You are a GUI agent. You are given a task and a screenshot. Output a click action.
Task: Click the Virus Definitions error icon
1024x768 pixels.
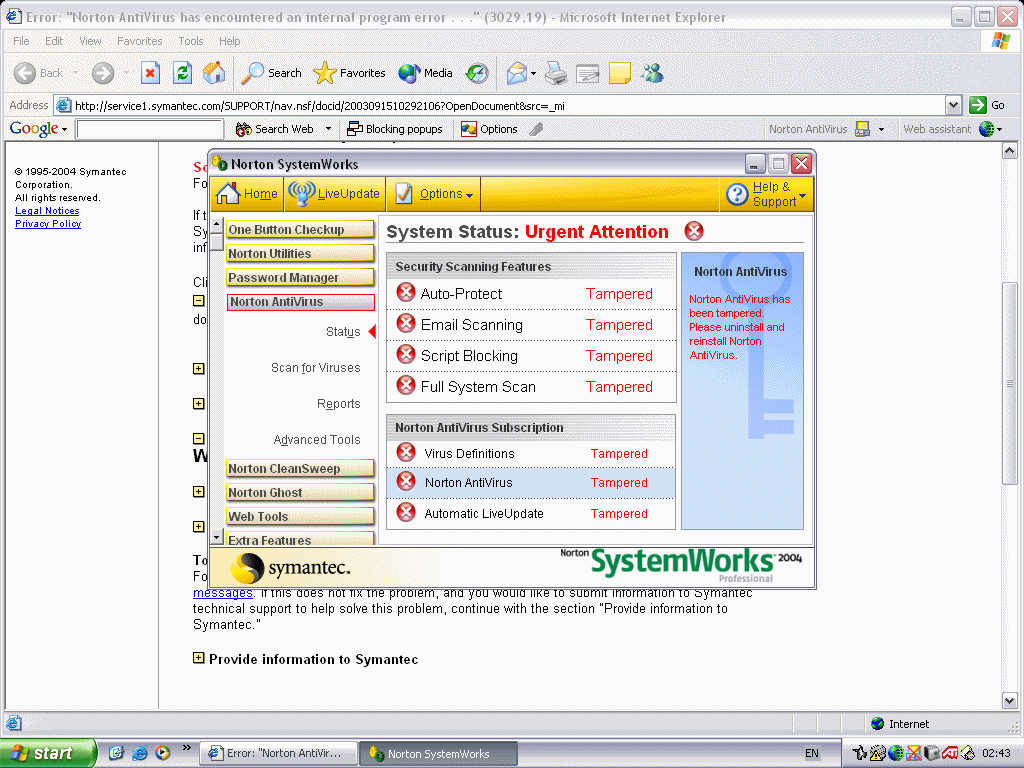(x=406, y=452)
